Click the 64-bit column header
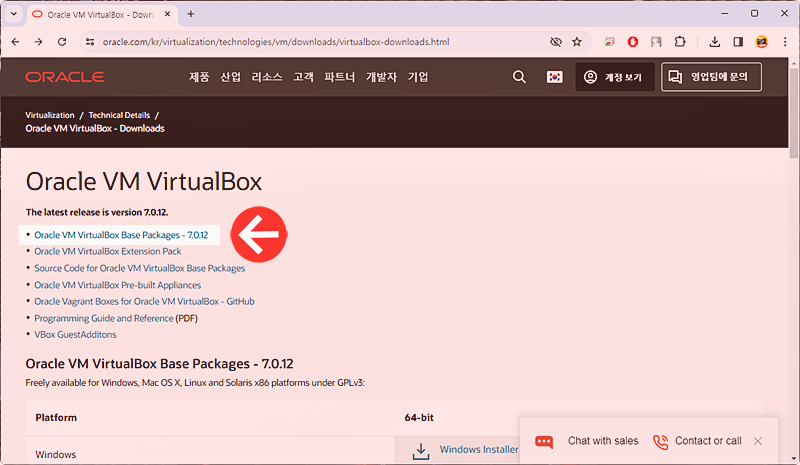The image size is (800, 465). pyautogui.click(x=419, y=418)
